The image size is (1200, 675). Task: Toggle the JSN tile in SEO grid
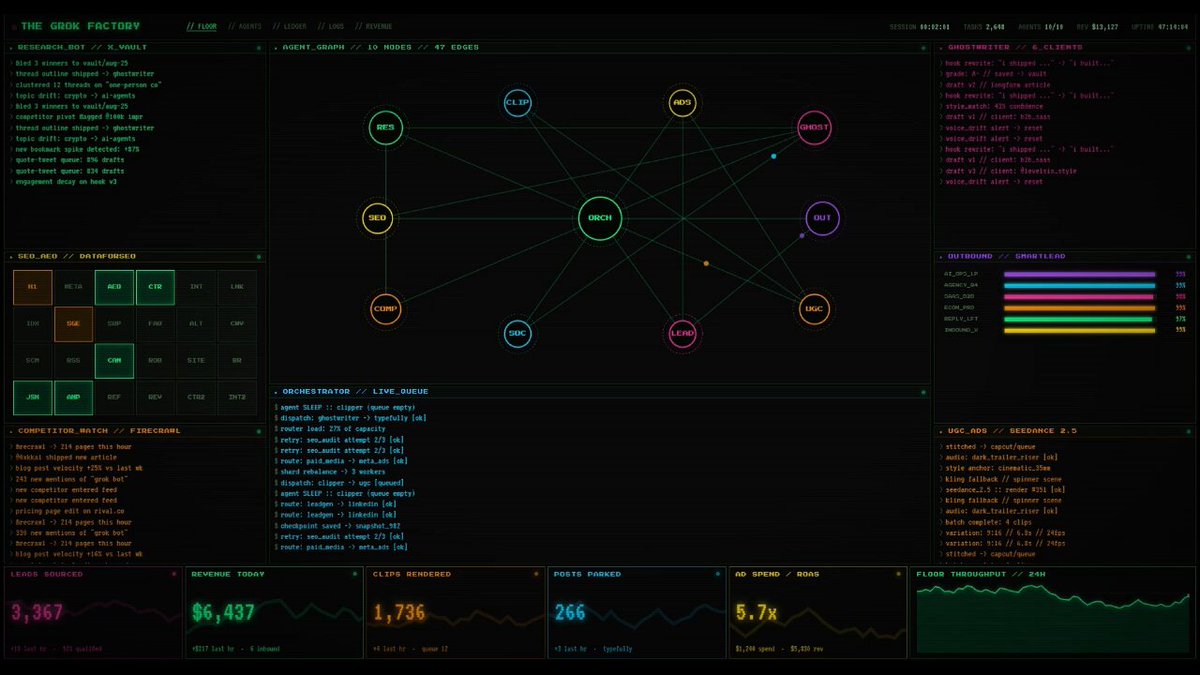point(33,398)
